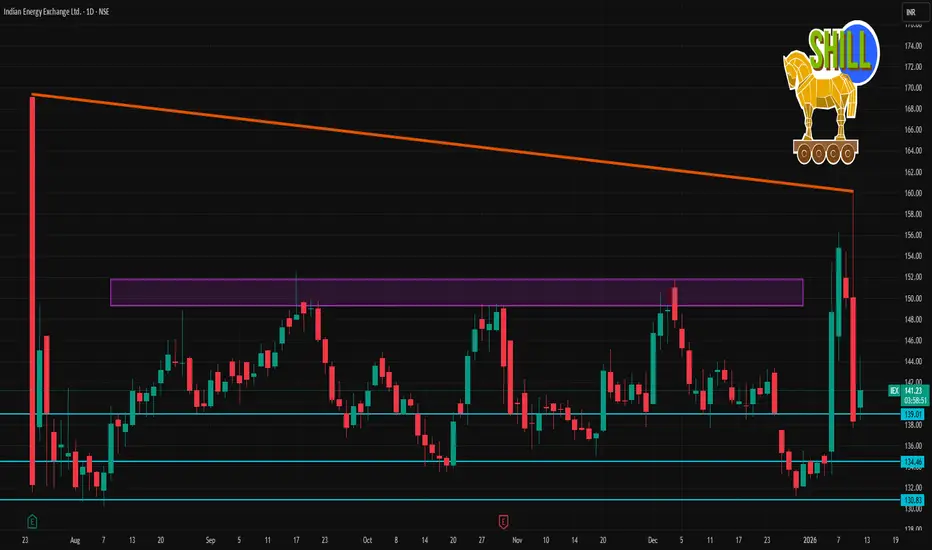Select the 130.83 horizontal line price label

tap(913, 500)
